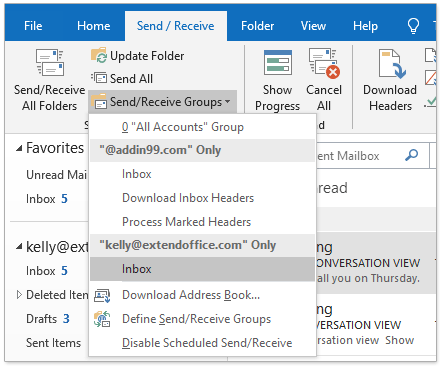Viewport: 440px width, 366px height.
Task: Collapse the Favorites section
Action: (x=19, y=148)
